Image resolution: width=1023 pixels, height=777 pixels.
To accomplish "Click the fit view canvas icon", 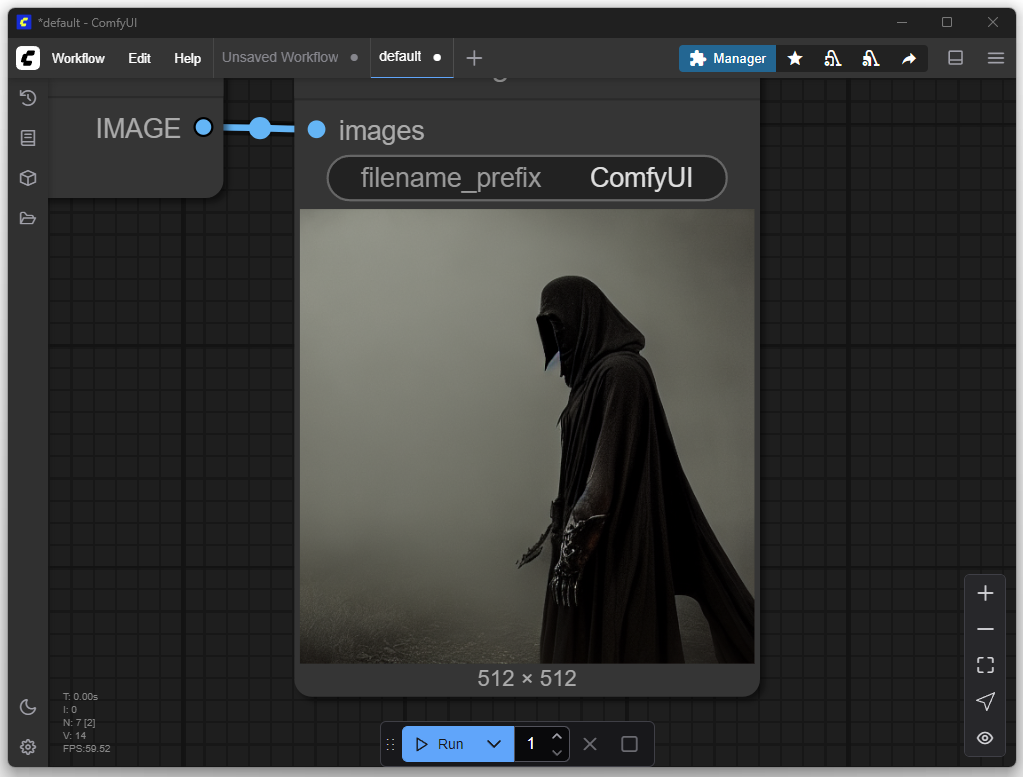I will (x=985, y=665).
